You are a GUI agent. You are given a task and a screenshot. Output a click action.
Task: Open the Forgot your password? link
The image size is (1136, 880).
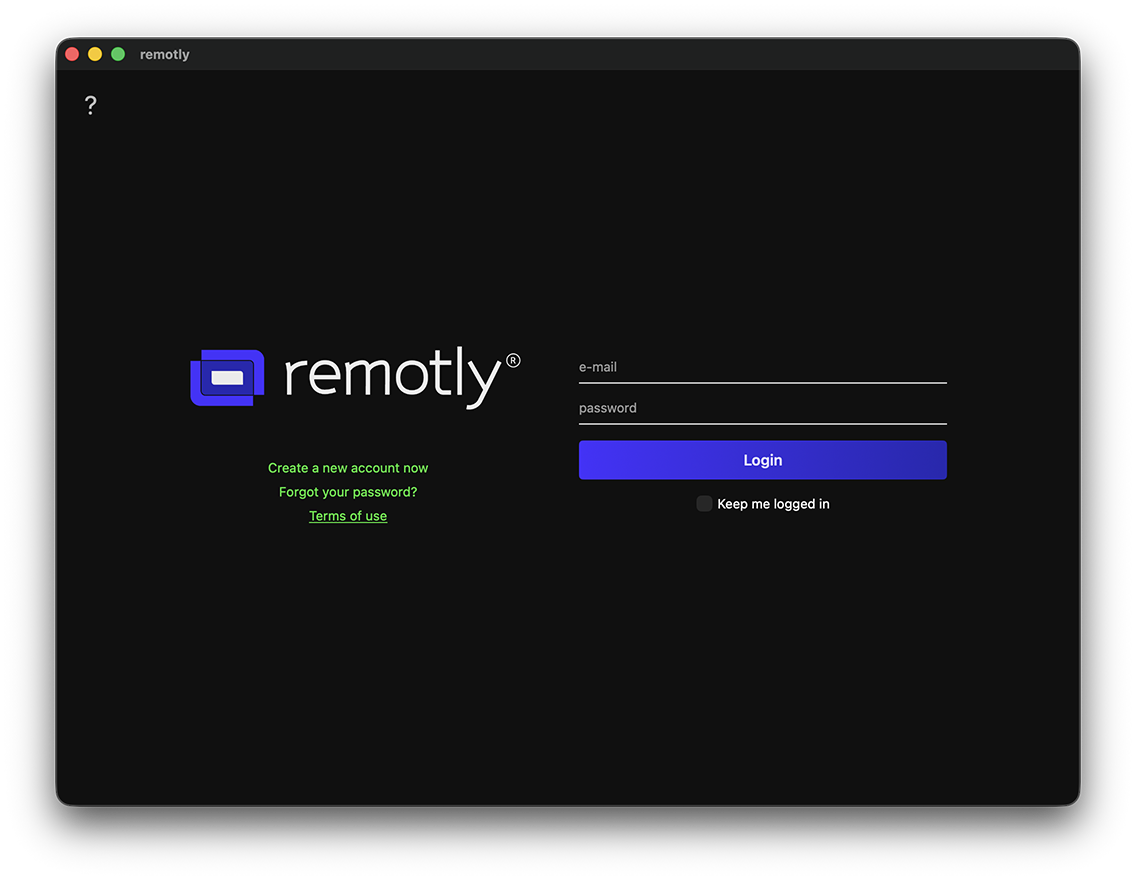(348, 492)
